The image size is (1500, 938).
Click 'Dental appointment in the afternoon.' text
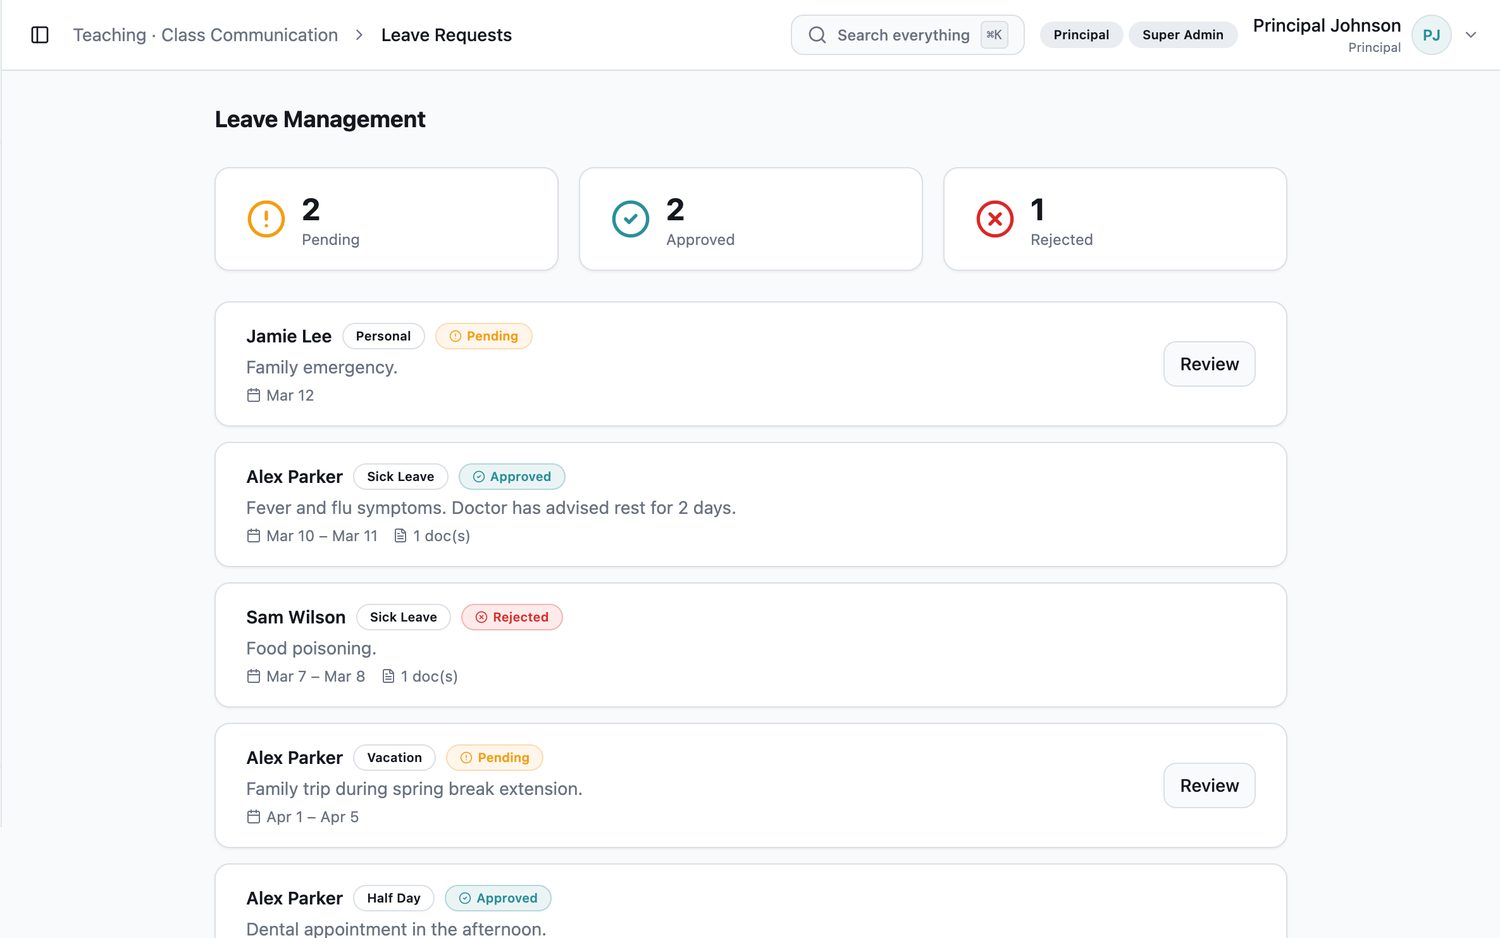point(396,929)
